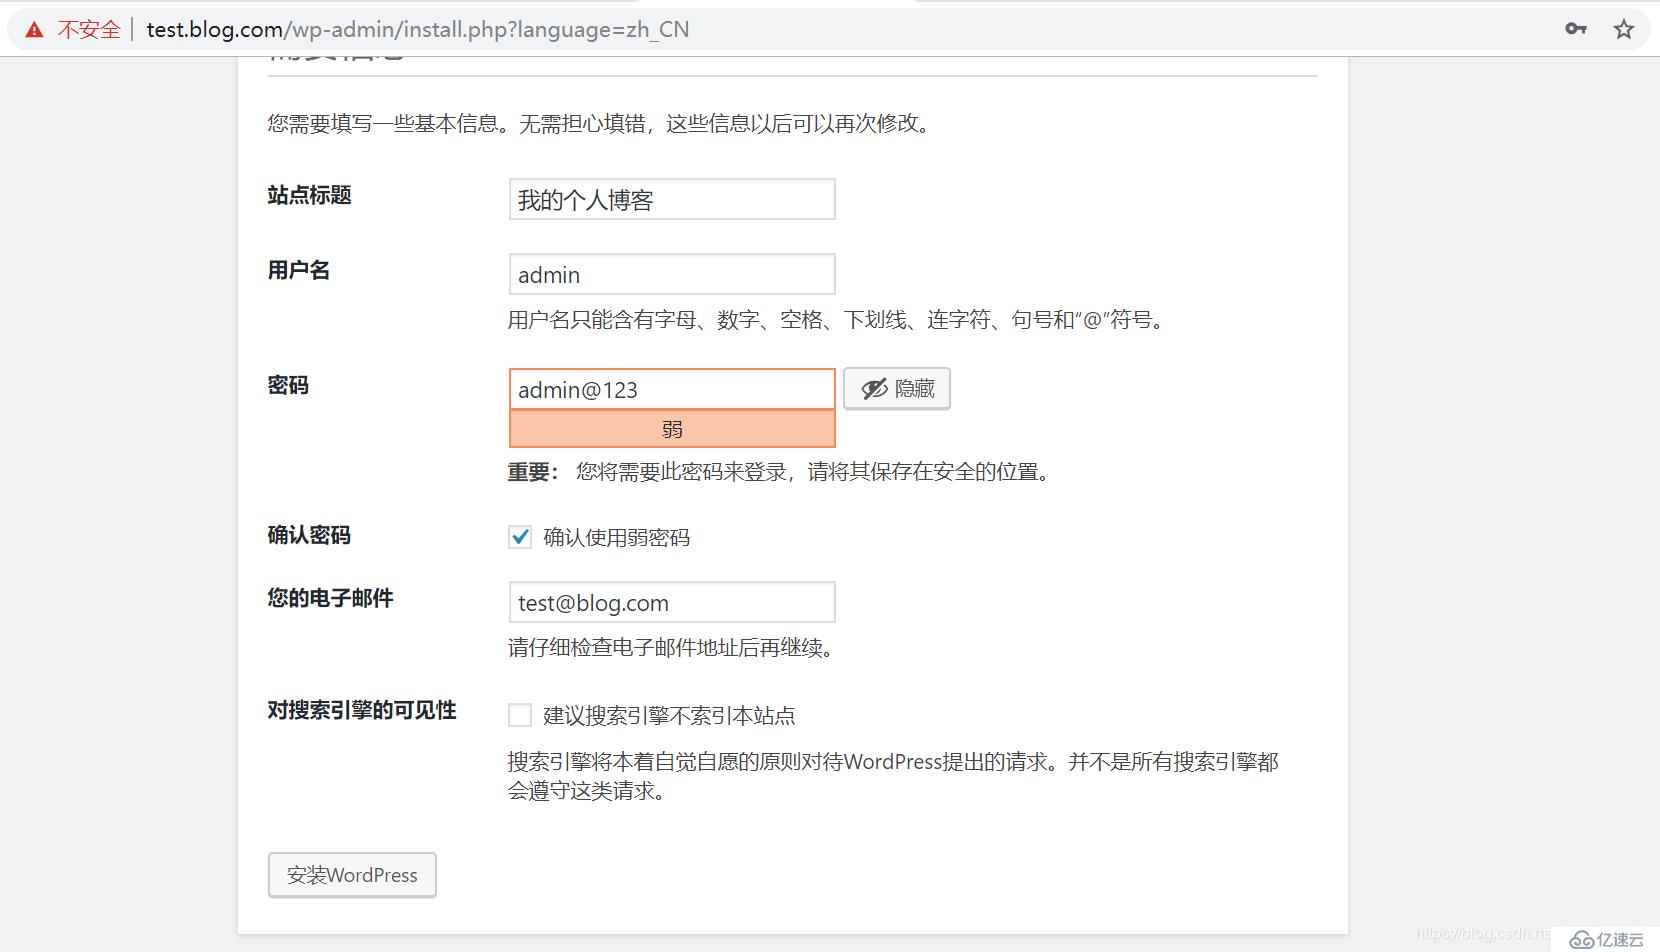Click the 不安全 warning text

[x=89, y=30]
